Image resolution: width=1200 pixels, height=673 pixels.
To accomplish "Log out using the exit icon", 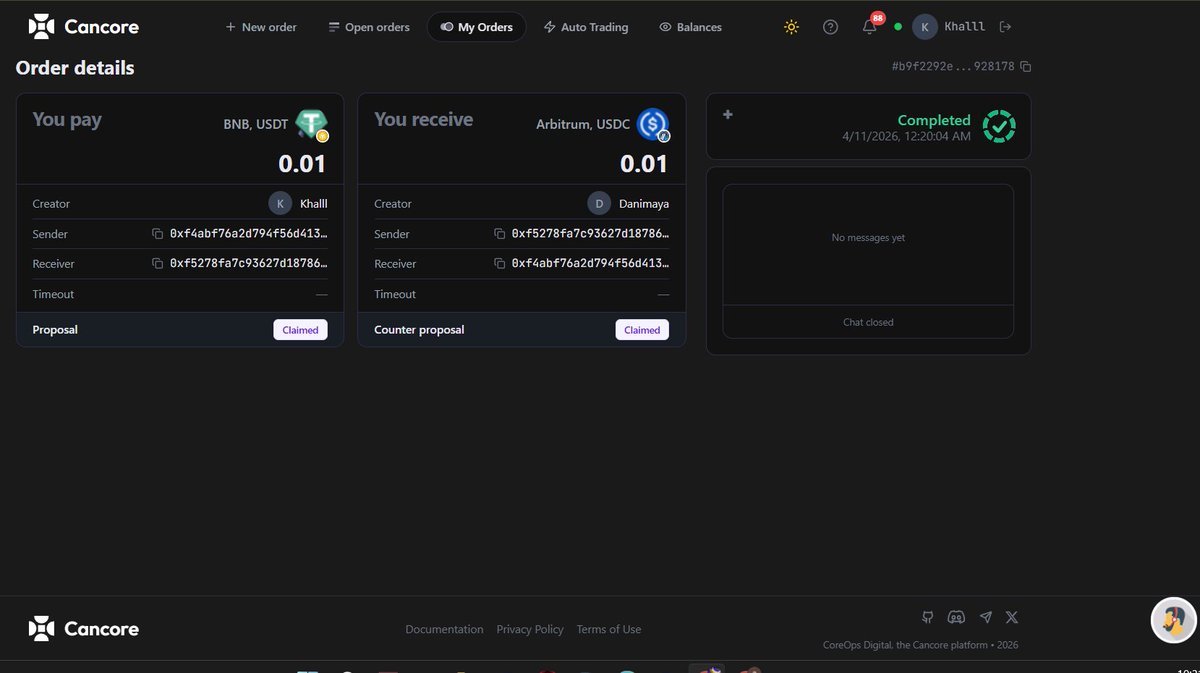I will [x=1006, y=27].
